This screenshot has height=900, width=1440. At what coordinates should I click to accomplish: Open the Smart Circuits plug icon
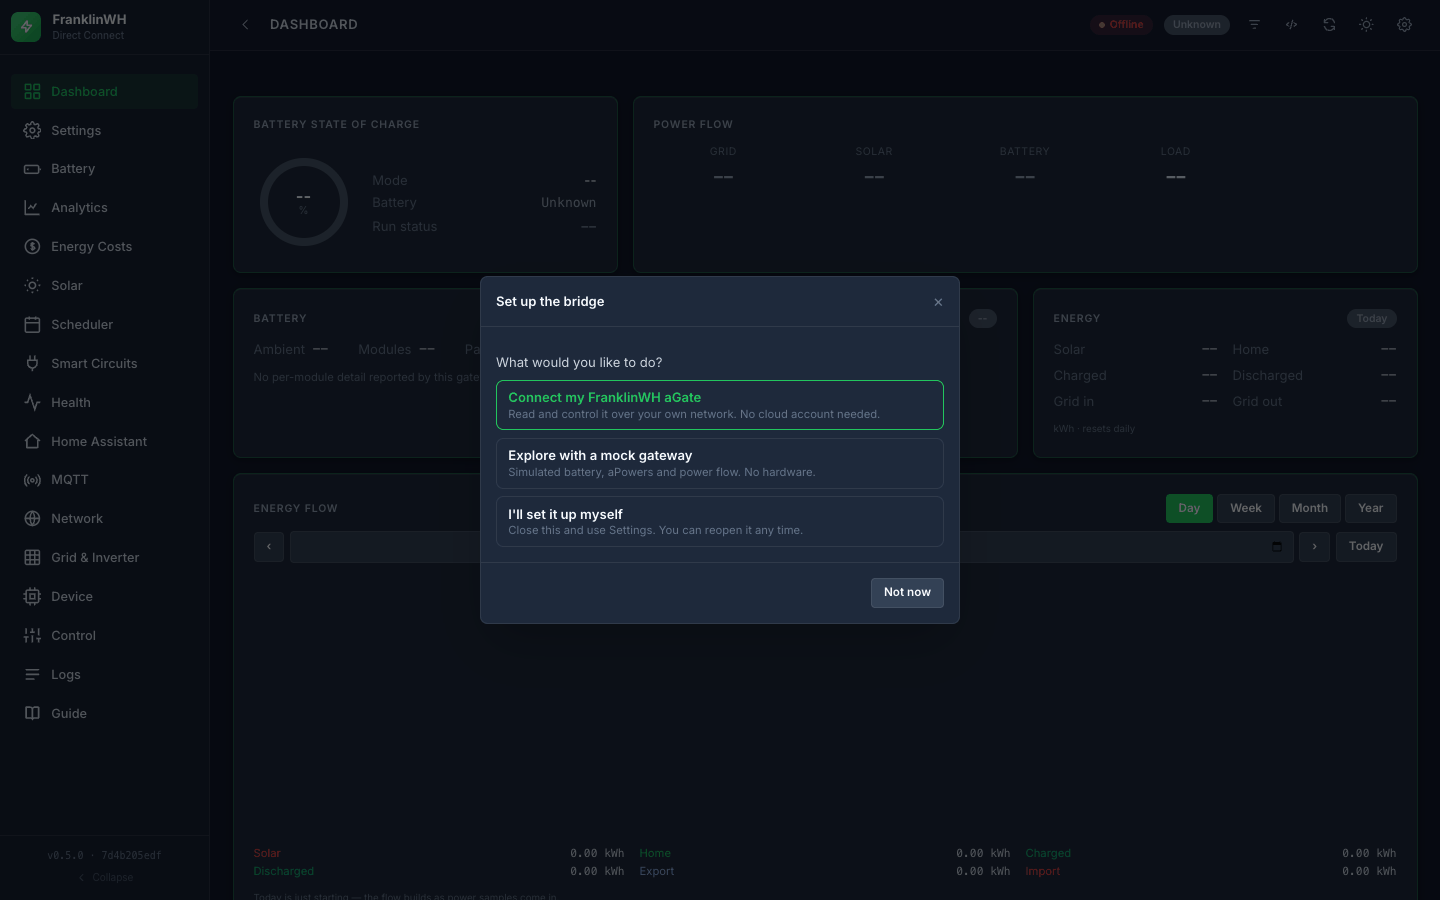32,364
